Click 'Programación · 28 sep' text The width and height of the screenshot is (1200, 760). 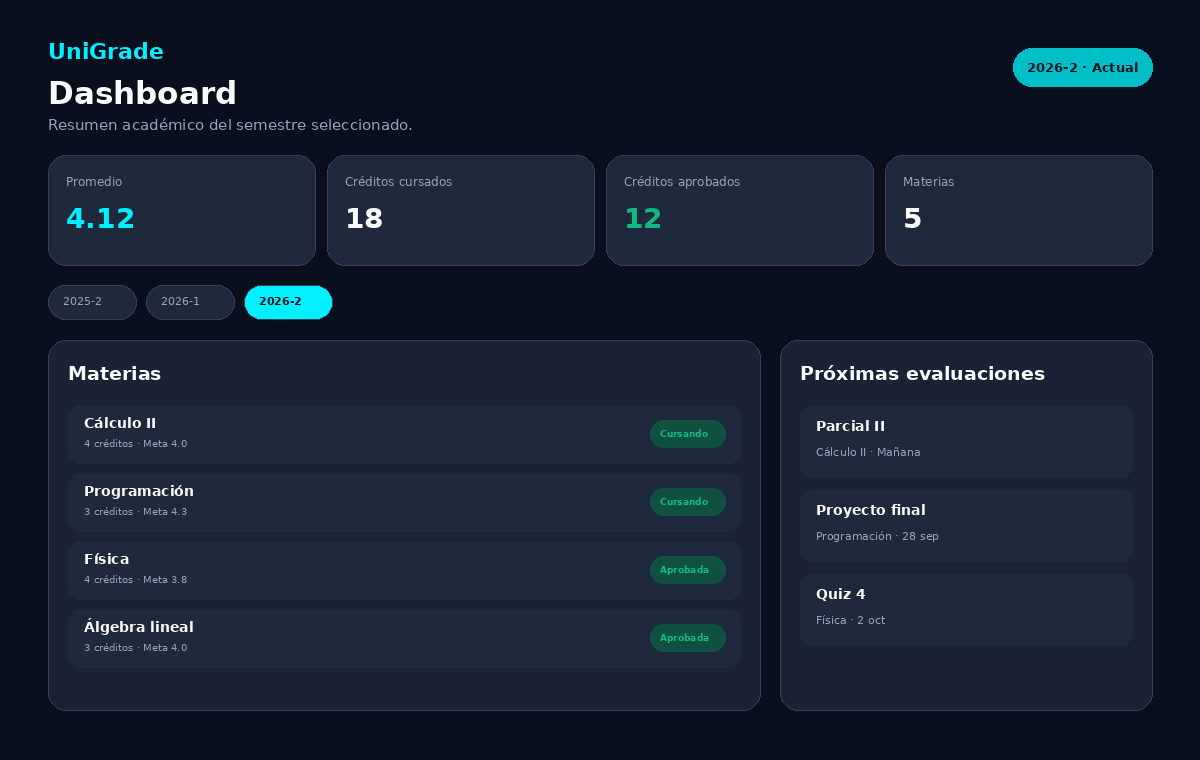877,536
